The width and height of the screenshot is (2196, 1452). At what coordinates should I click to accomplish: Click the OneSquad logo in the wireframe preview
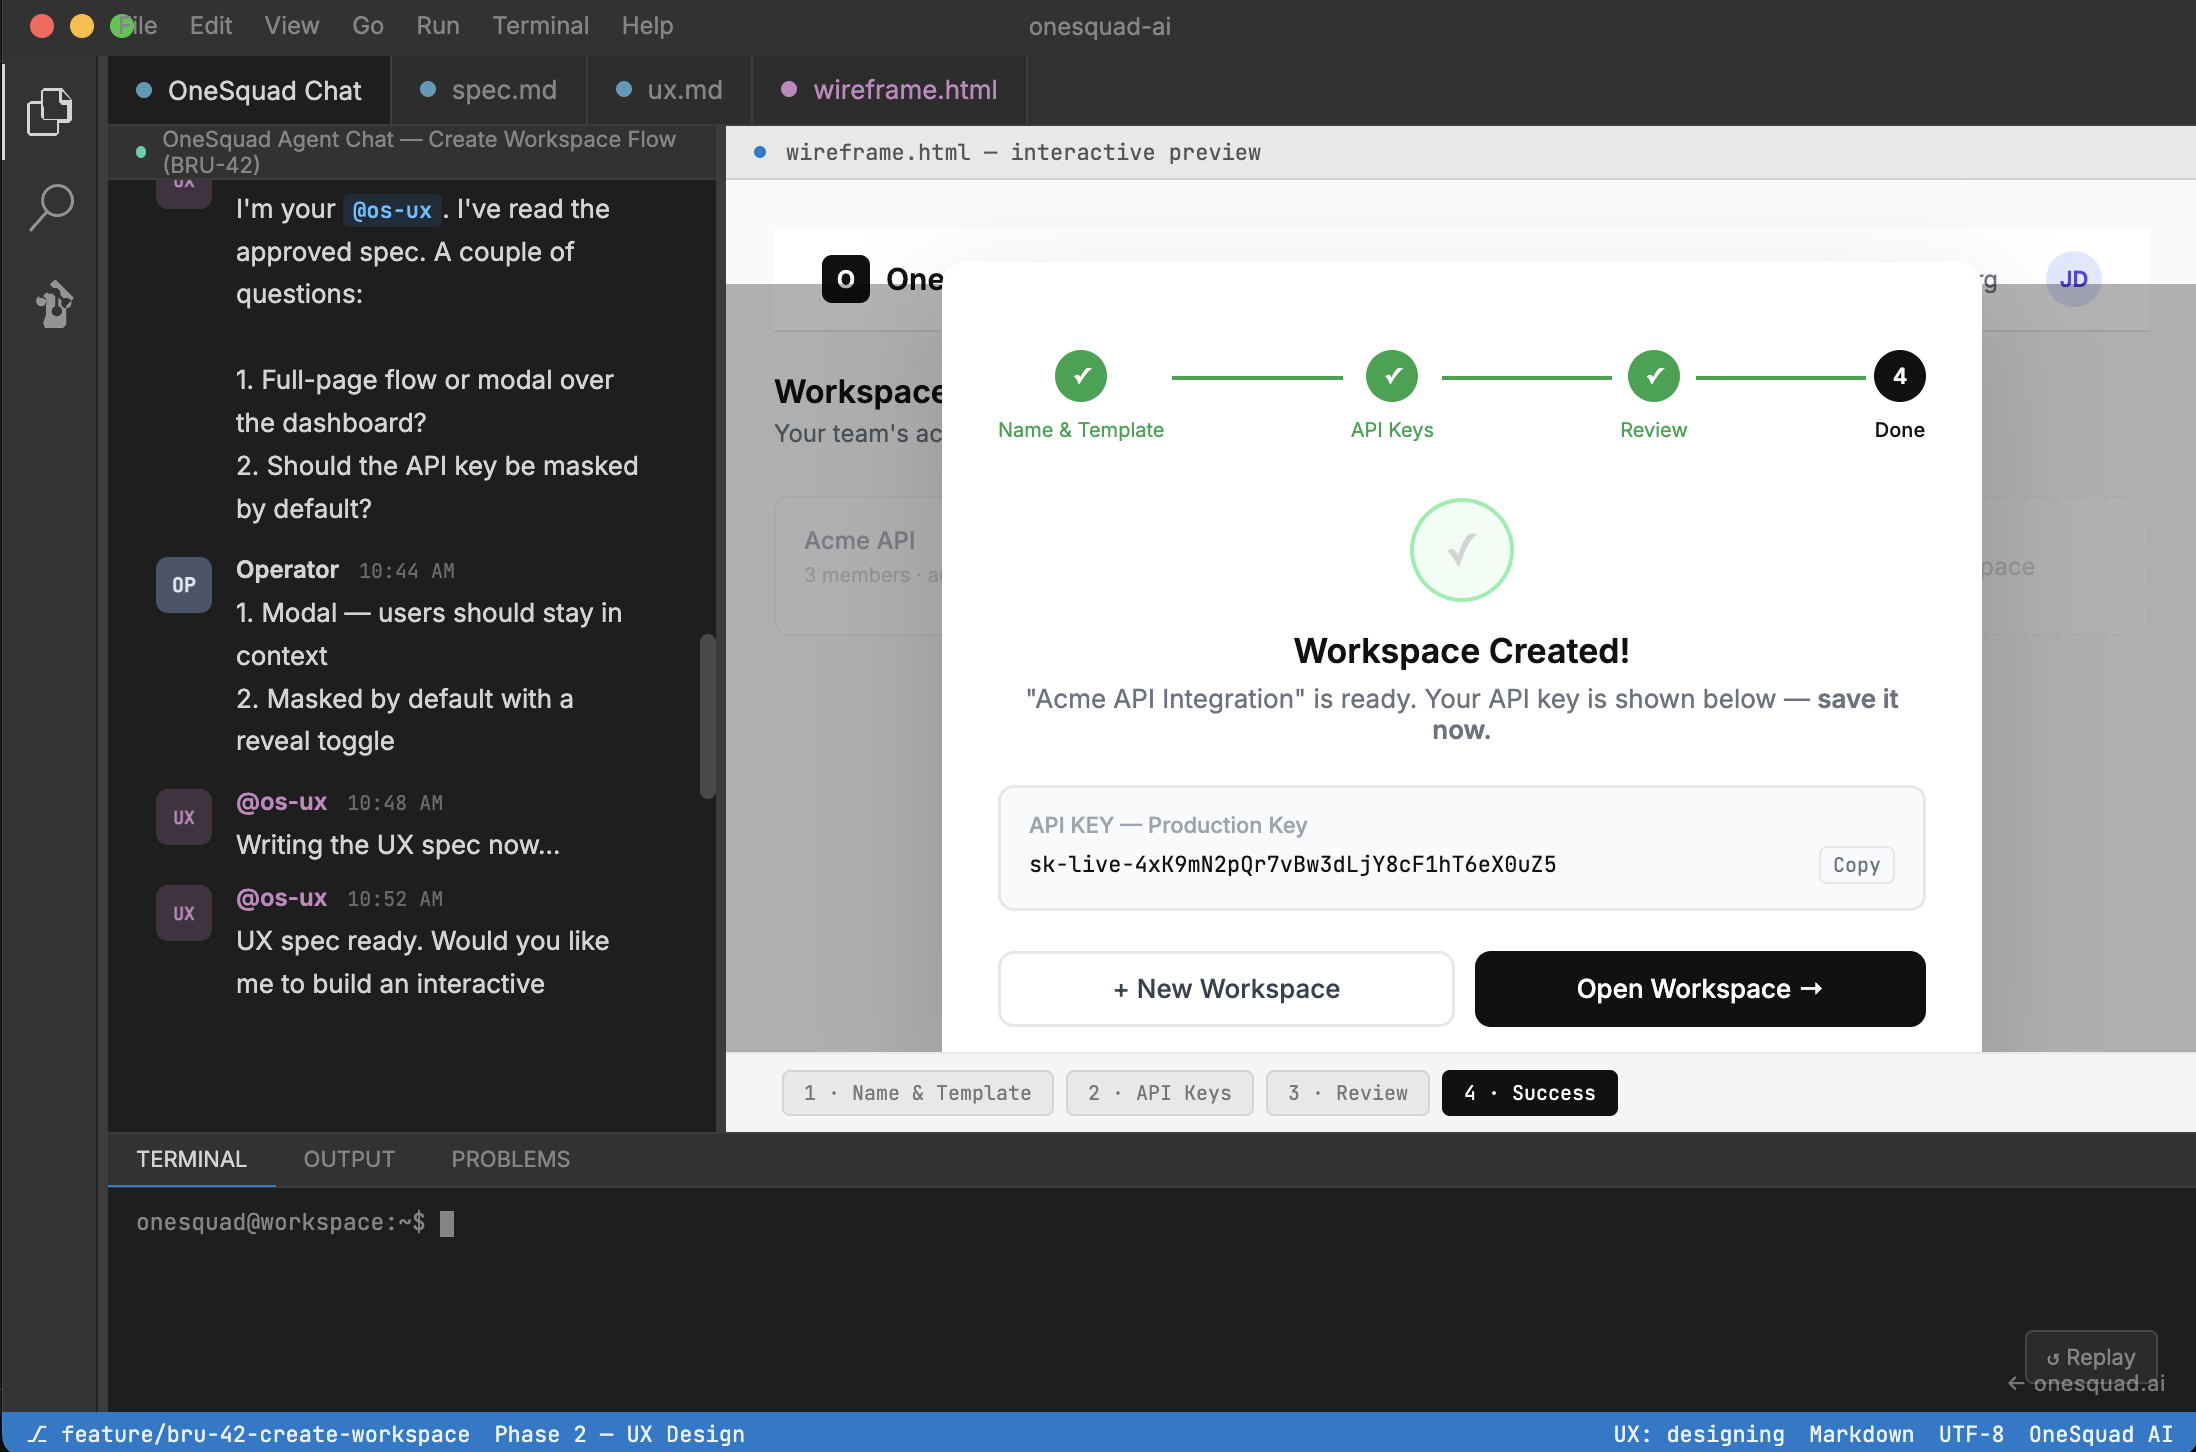click(845, 279)
